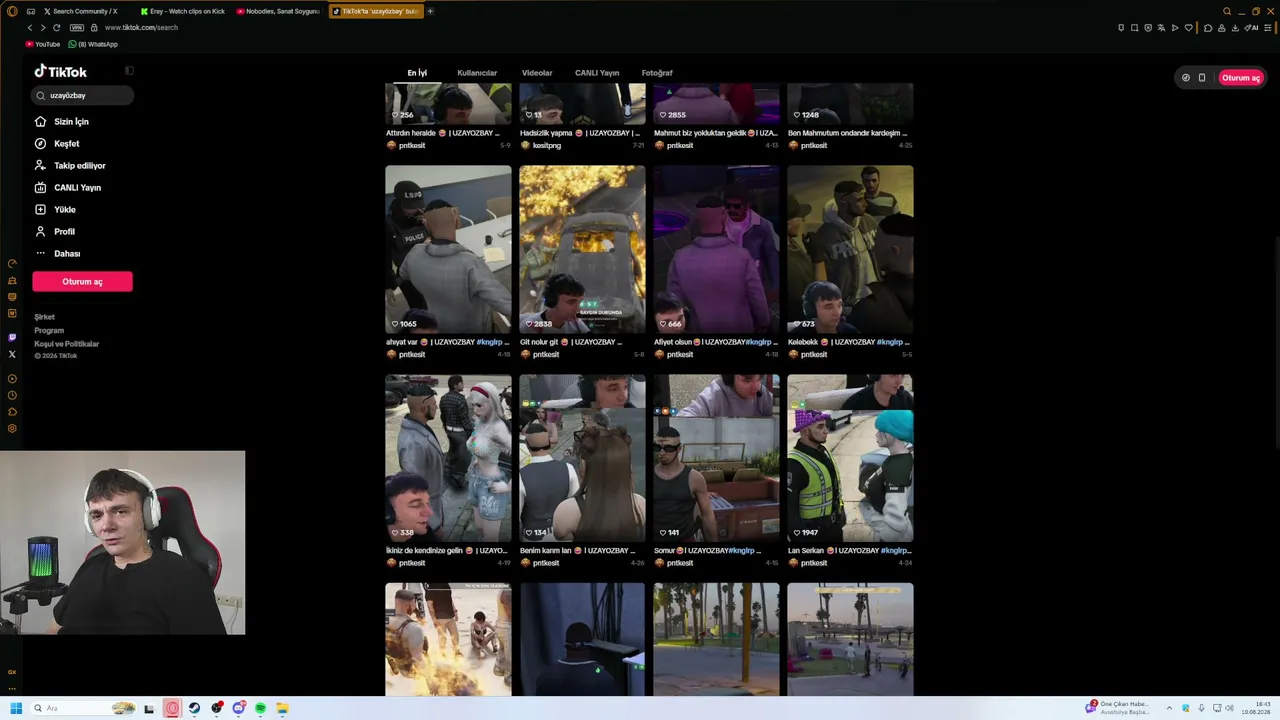Open the browser AI assistant icon
This screenshot has height=720, width=1280.
click(1252, 28)
